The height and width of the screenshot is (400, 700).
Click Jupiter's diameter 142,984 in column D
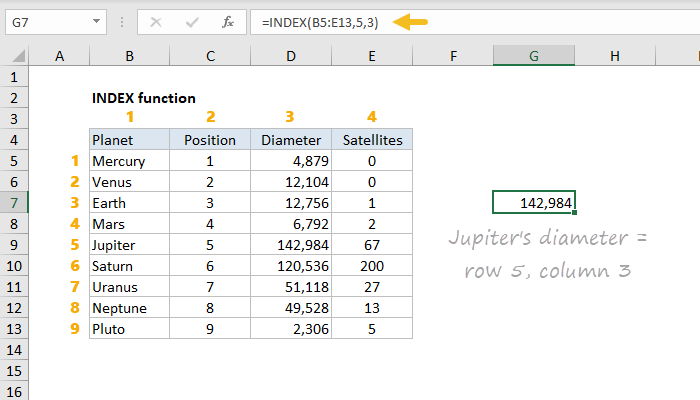tap(291, 245)
